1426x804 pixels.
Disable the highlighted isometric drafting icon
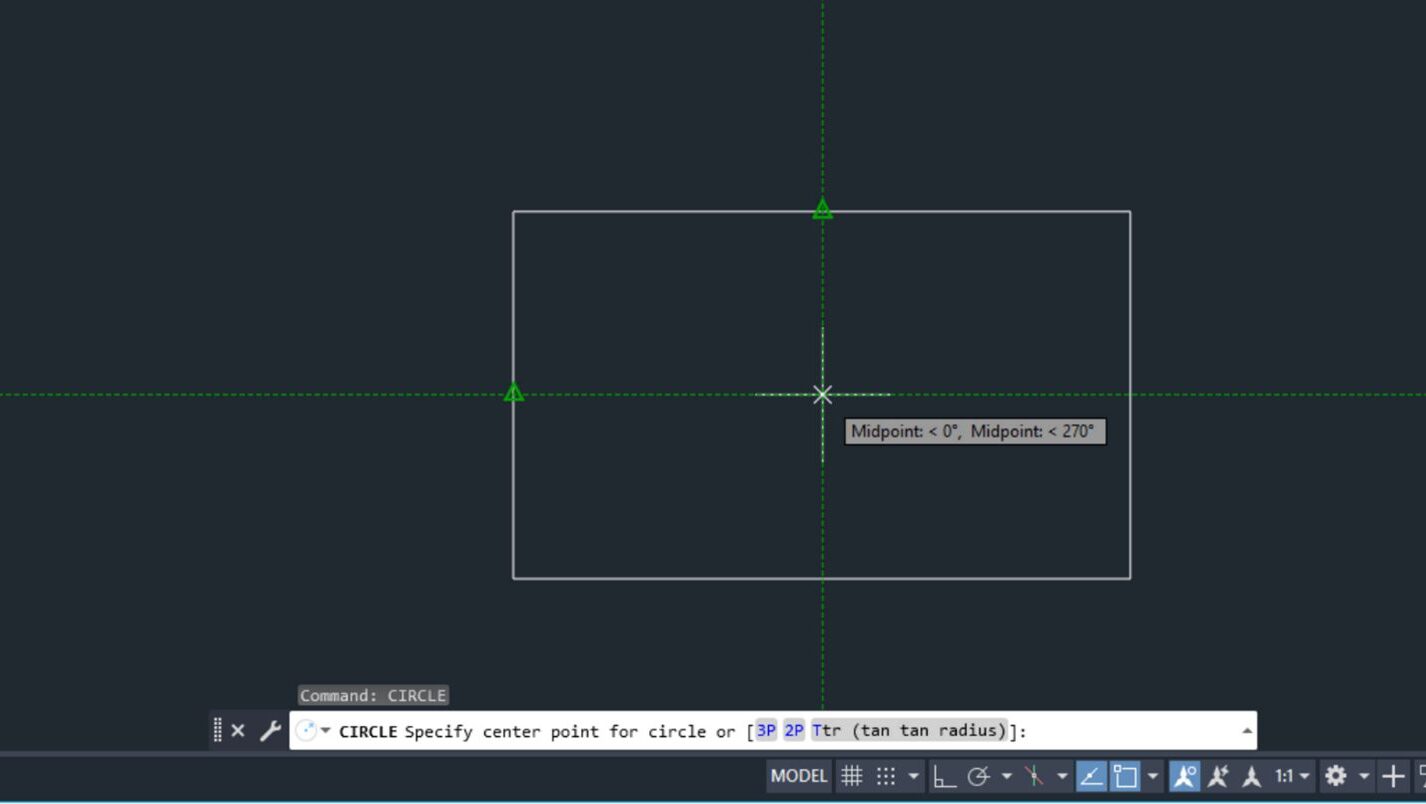point(1035,775)
